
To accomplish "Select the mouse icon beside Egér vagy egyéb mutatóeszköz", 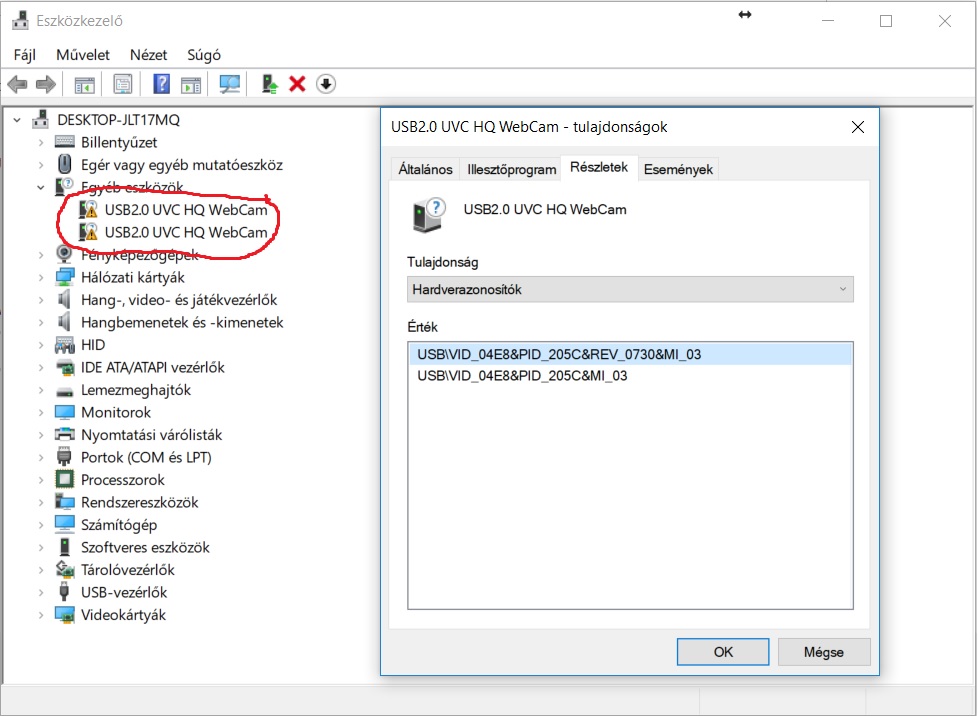I will tap(64, 165).
